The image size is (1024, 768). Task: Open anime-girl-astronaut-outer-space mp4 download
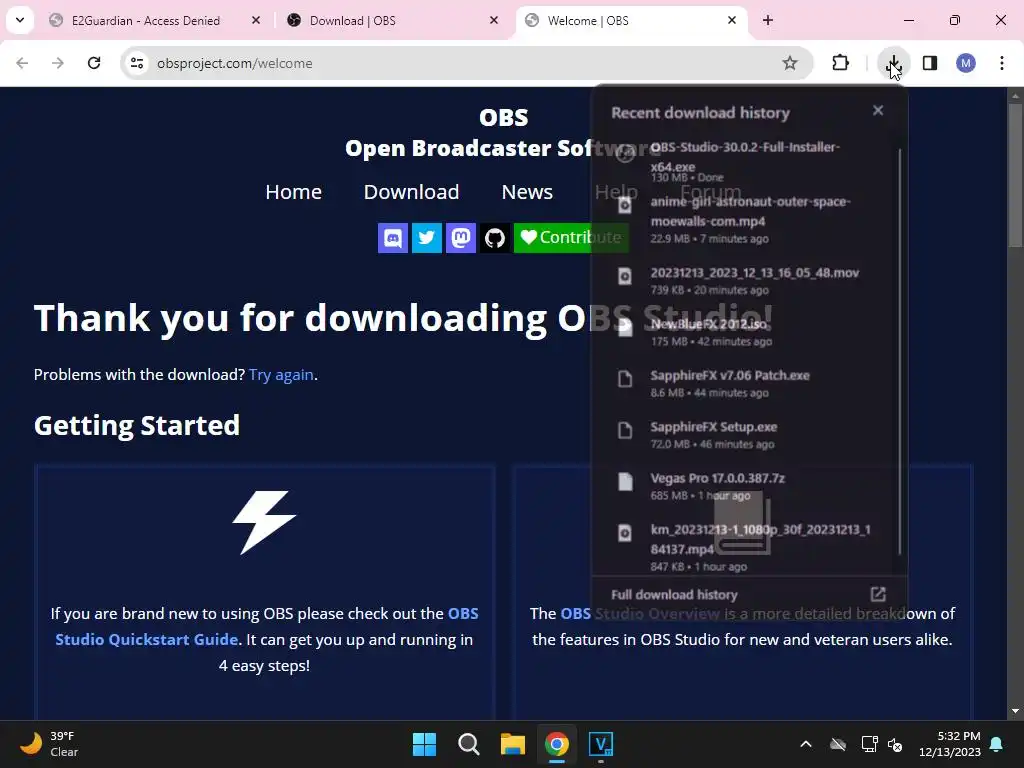click(746, 219)
